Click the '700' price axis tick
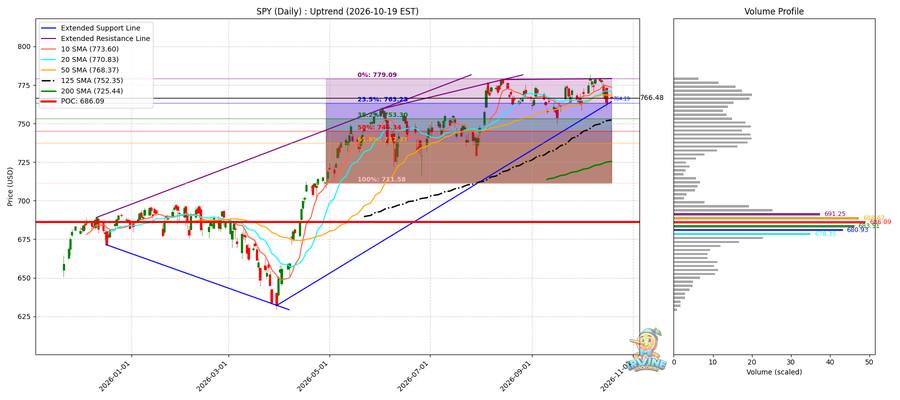This screenshot has height=400, width=900. pos(26,201)
